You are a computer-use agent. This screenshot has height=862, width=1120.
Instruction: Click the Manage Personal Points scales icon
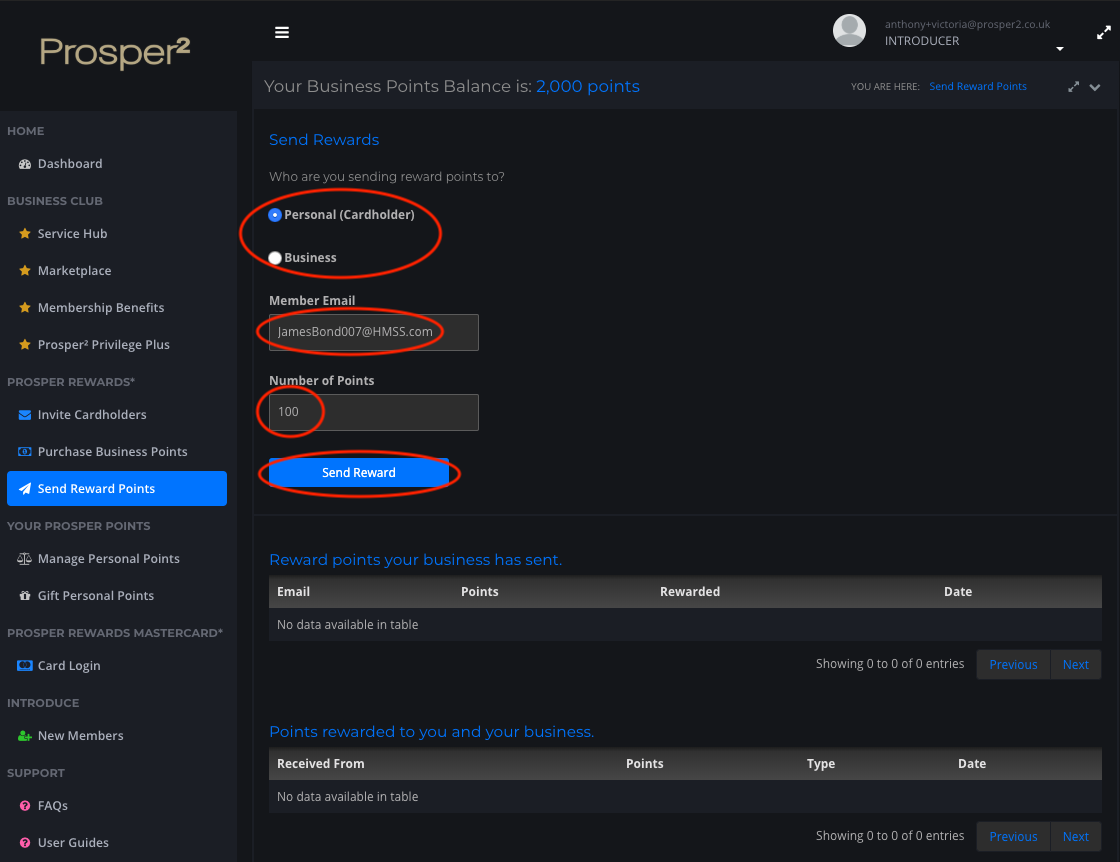[25, 559]
